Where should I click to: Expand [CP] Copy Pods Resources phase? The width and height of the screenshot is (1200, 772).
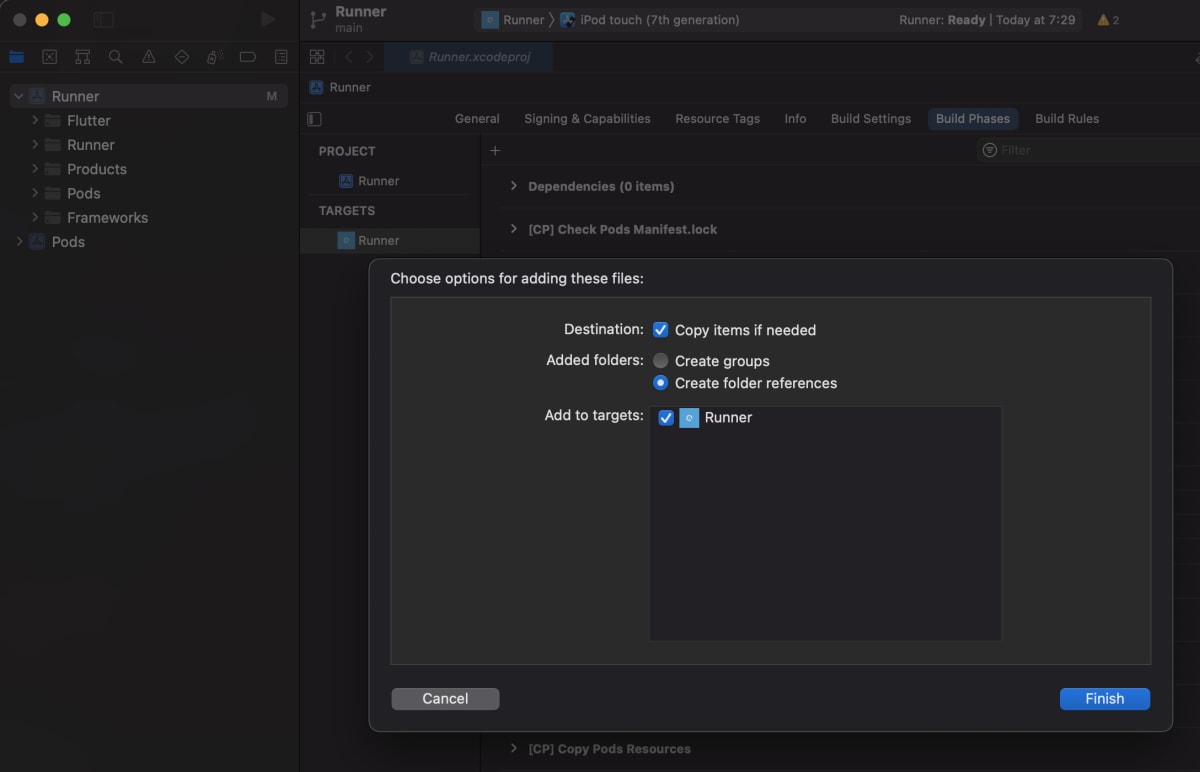click(x=514, y=748)
